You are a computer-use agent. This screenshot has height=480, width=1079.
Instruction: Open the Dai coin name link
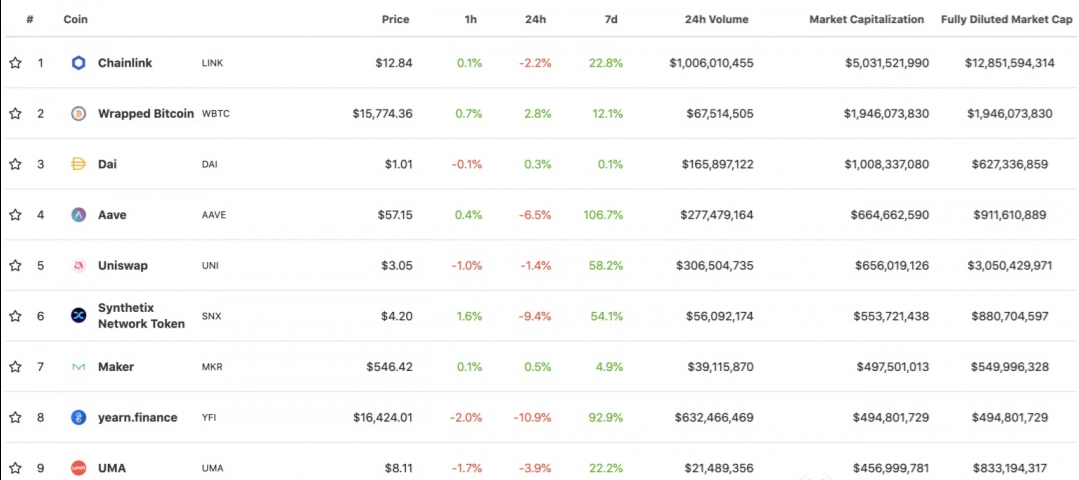pyautogui.click(x=107, y=164)
